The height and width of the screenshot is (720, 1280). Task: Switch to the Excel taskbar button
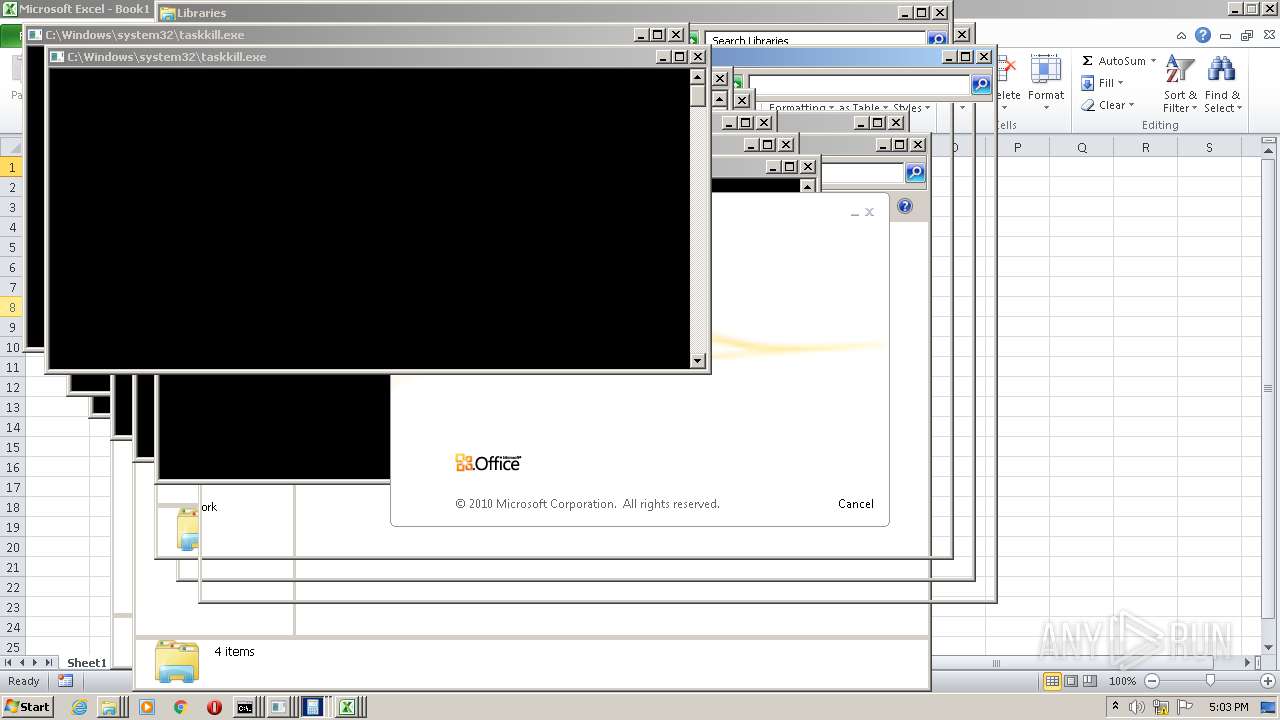tap(347, 707)
